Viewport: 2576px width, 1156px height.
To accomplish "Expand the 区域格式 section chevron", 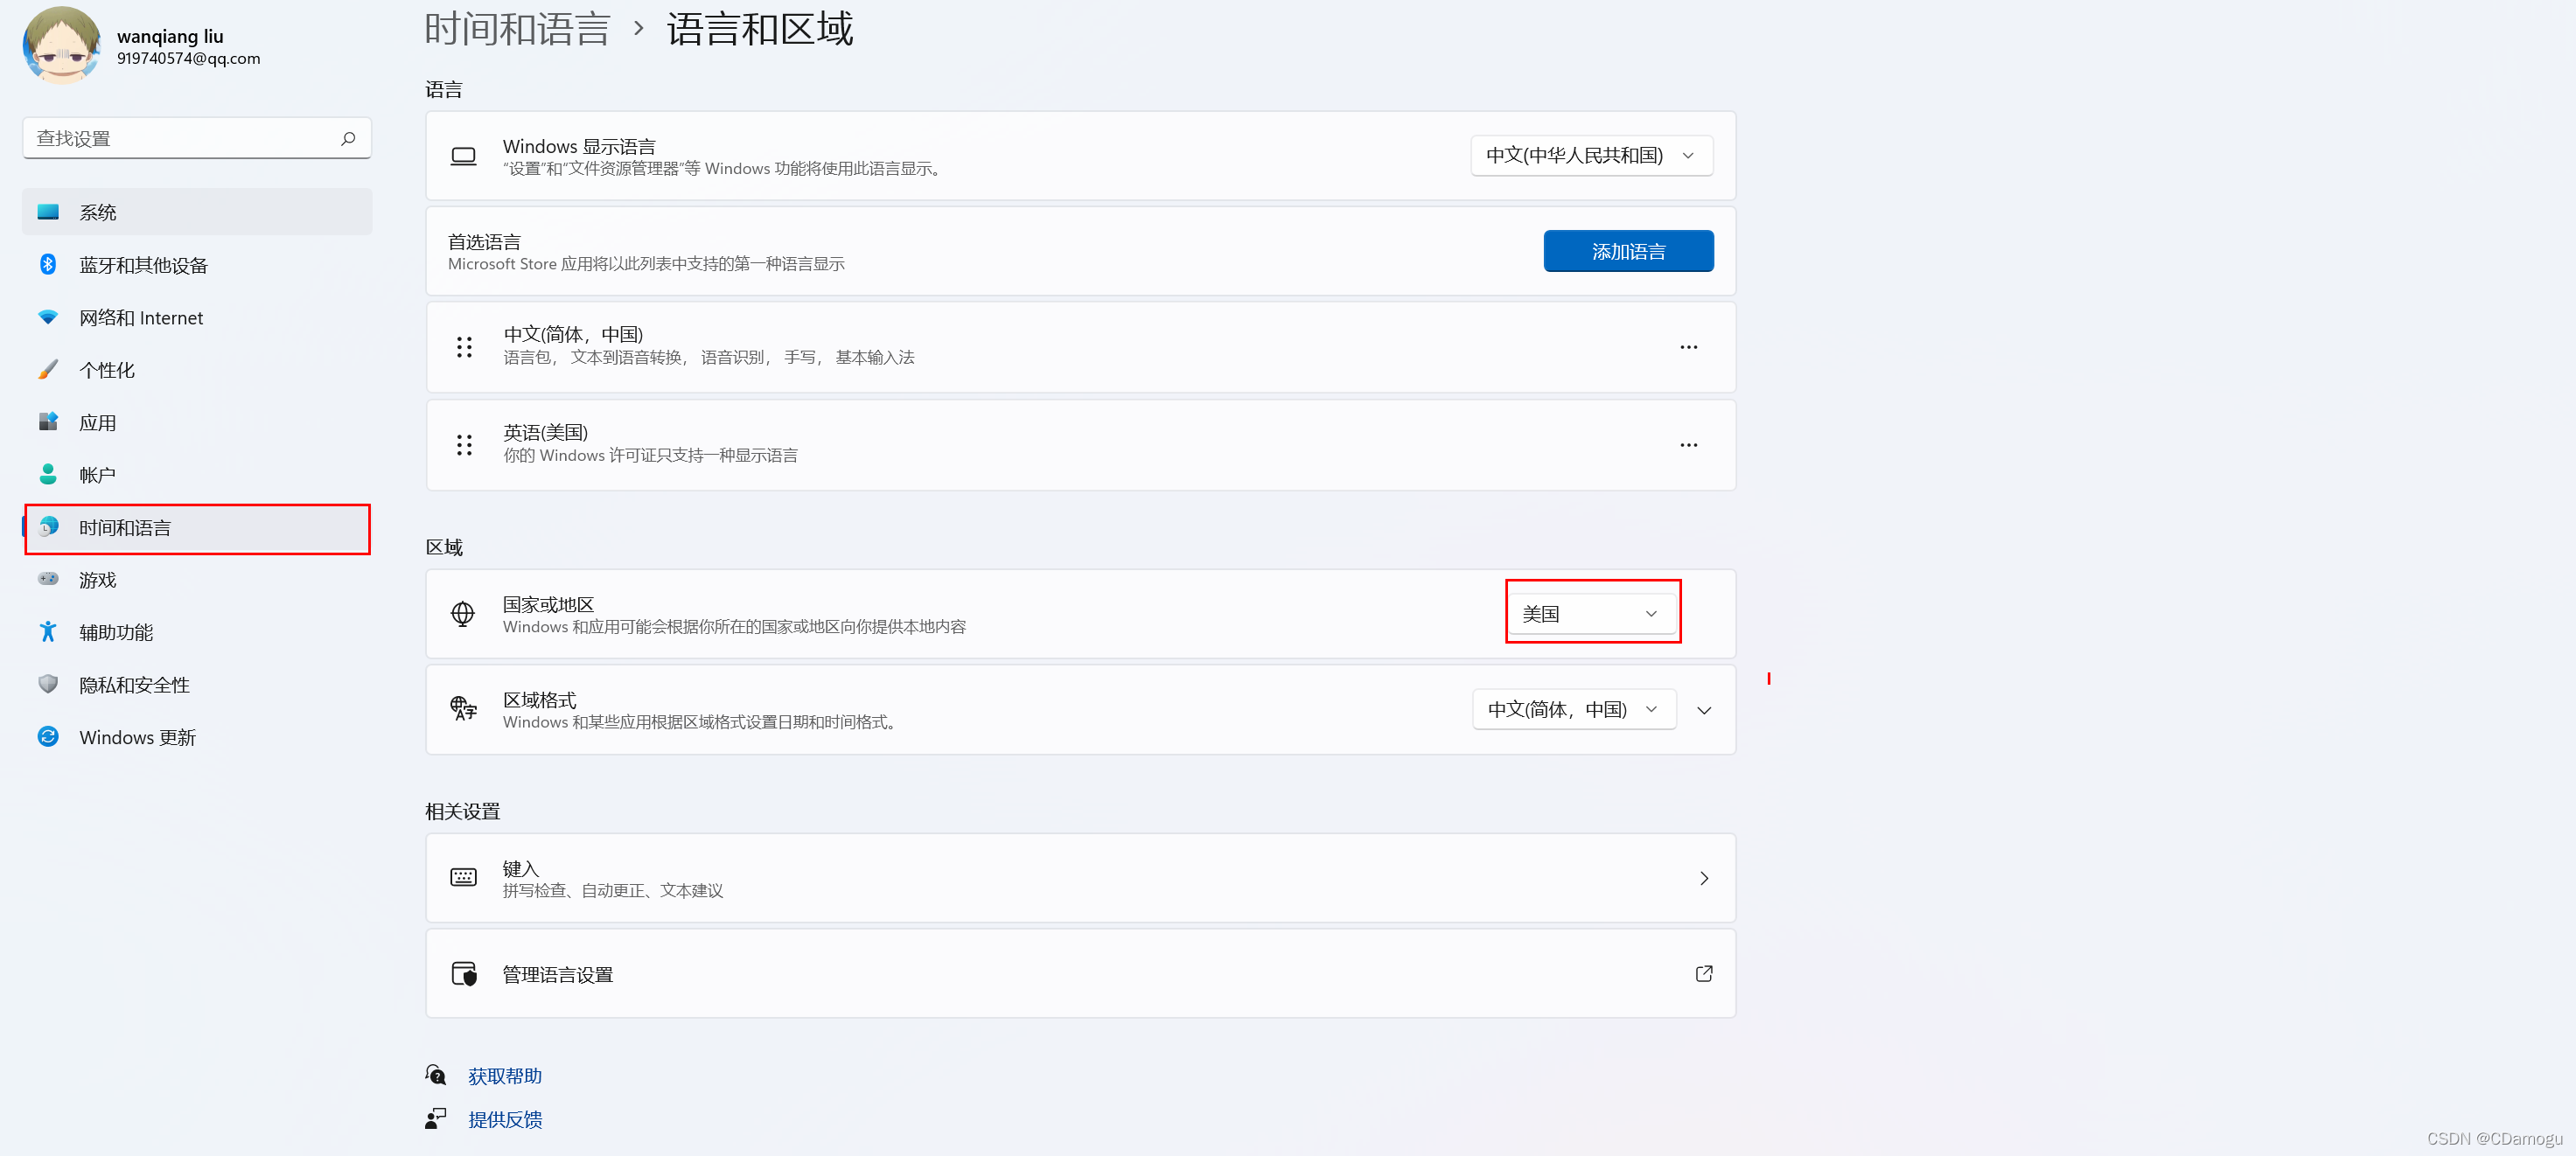I will [x=1704, y=710].
